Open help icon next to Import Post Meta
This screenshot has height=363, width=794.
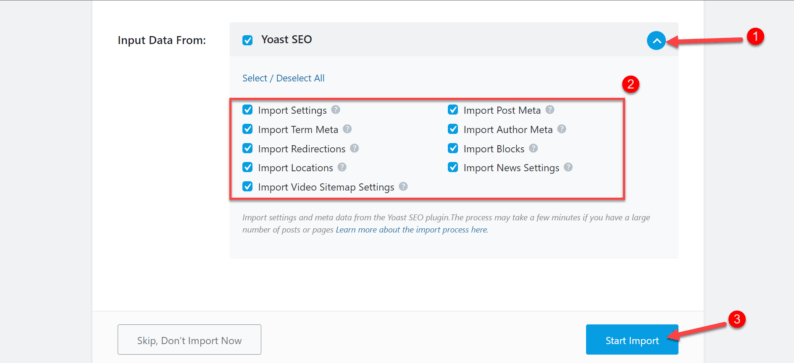click(x=550, y=110)
